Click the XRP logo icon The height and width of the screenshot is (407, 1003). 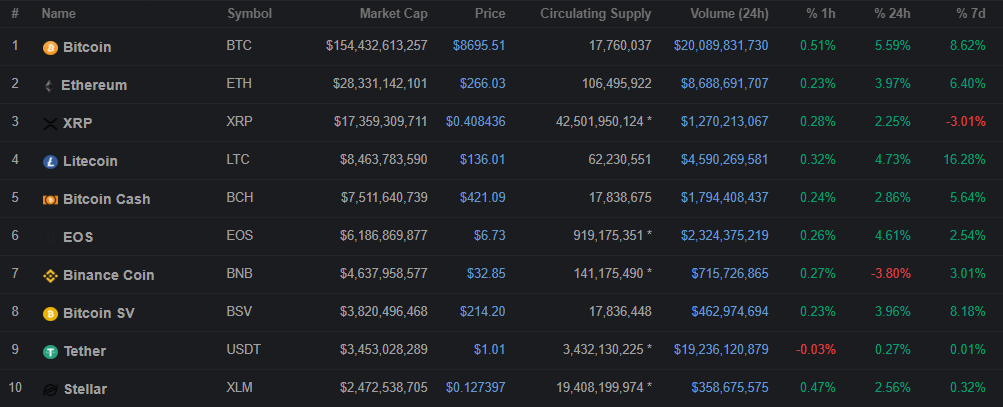click(x=50, y=123)
